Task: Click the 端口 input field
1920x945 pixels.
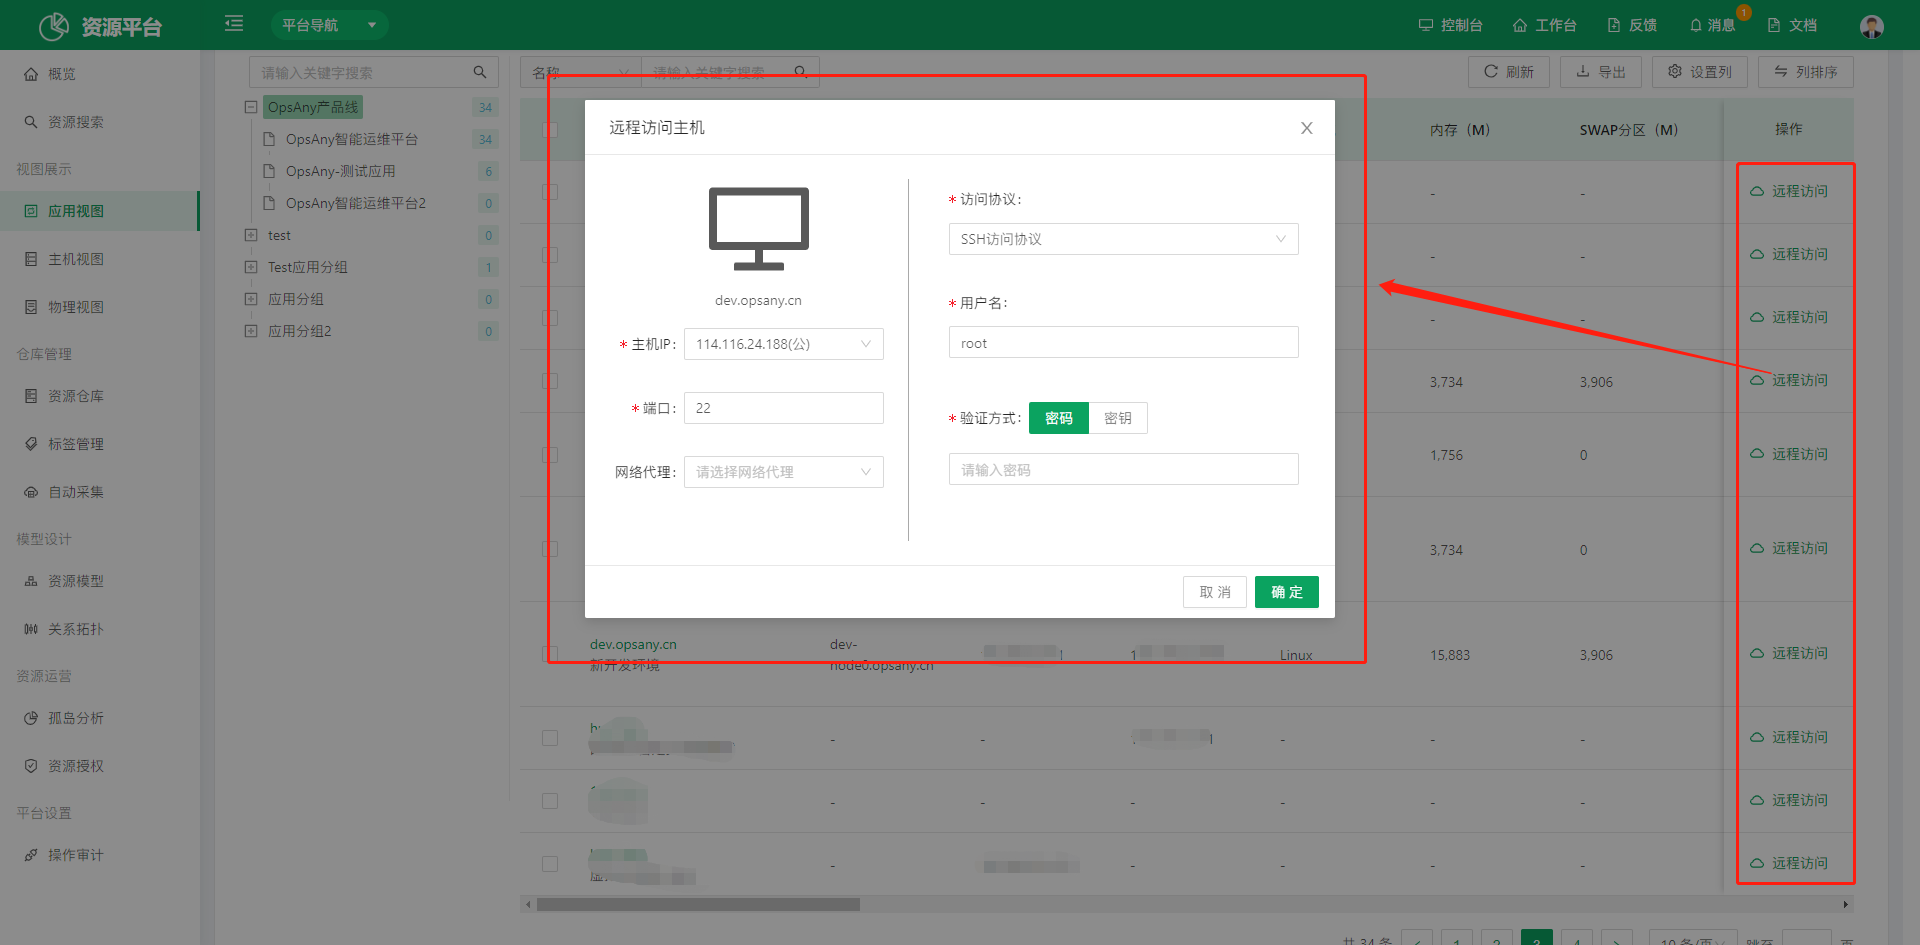Action: tap(784, 408)
